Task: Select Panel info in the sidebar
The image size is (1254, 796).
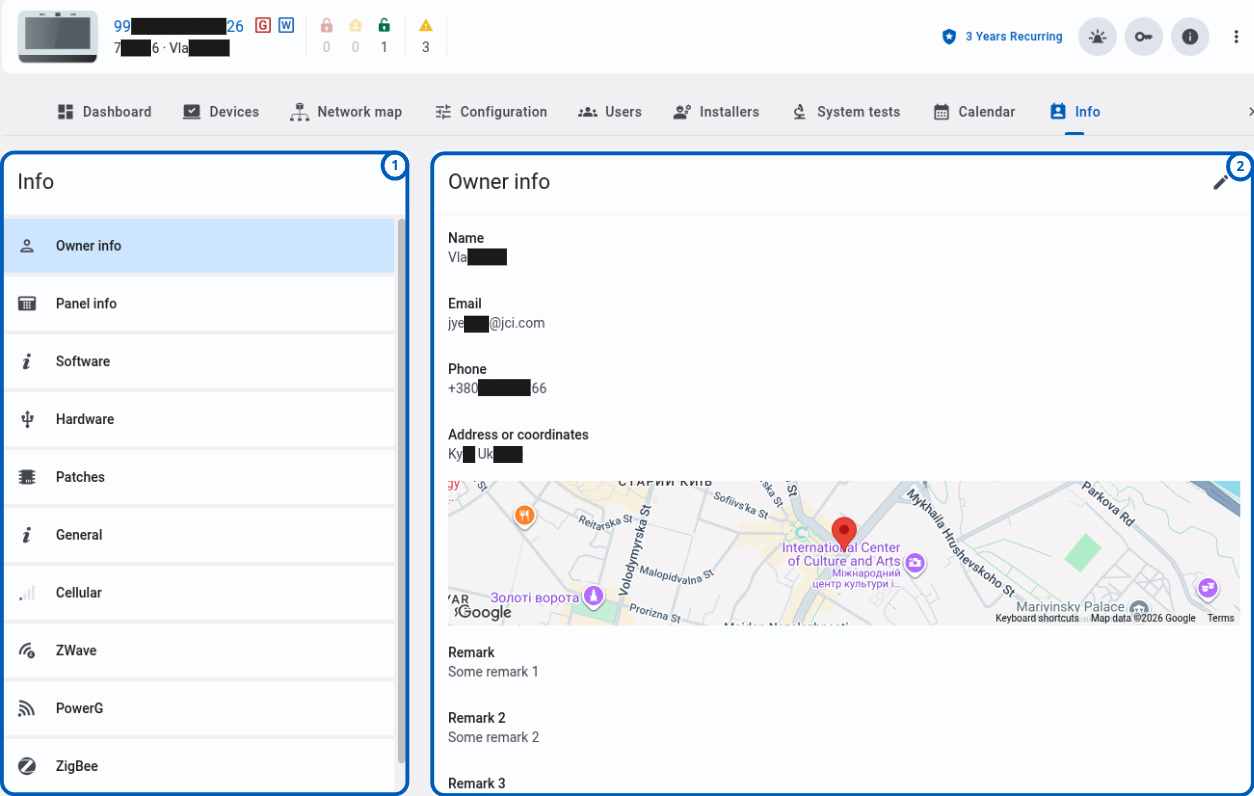Action: point(199,304)
